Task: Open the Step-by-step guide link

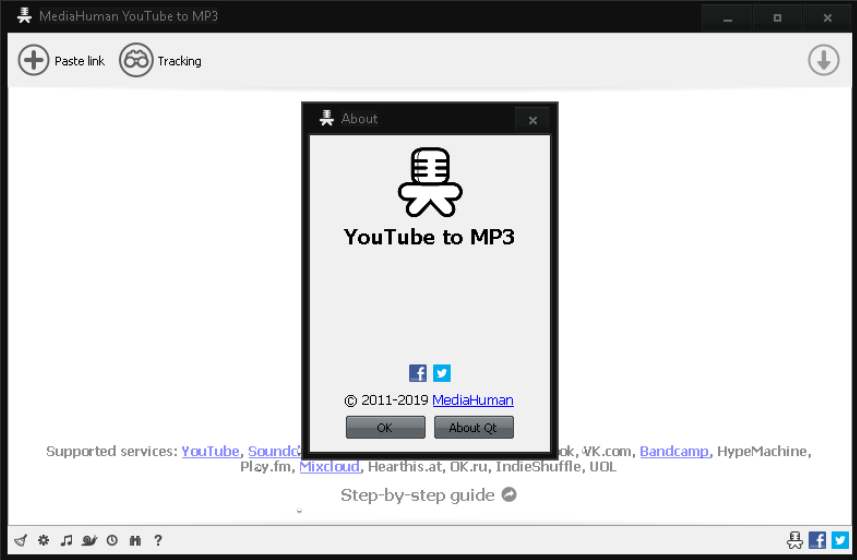Action: [428, 495]
